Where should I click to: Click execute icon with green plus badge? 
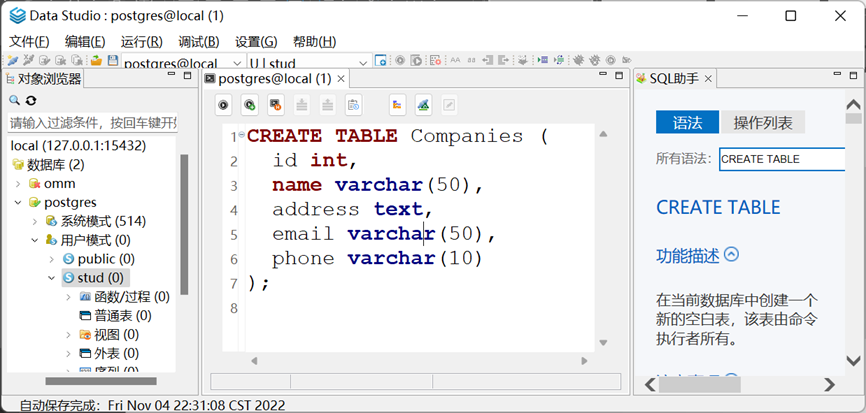click(250, 104)
